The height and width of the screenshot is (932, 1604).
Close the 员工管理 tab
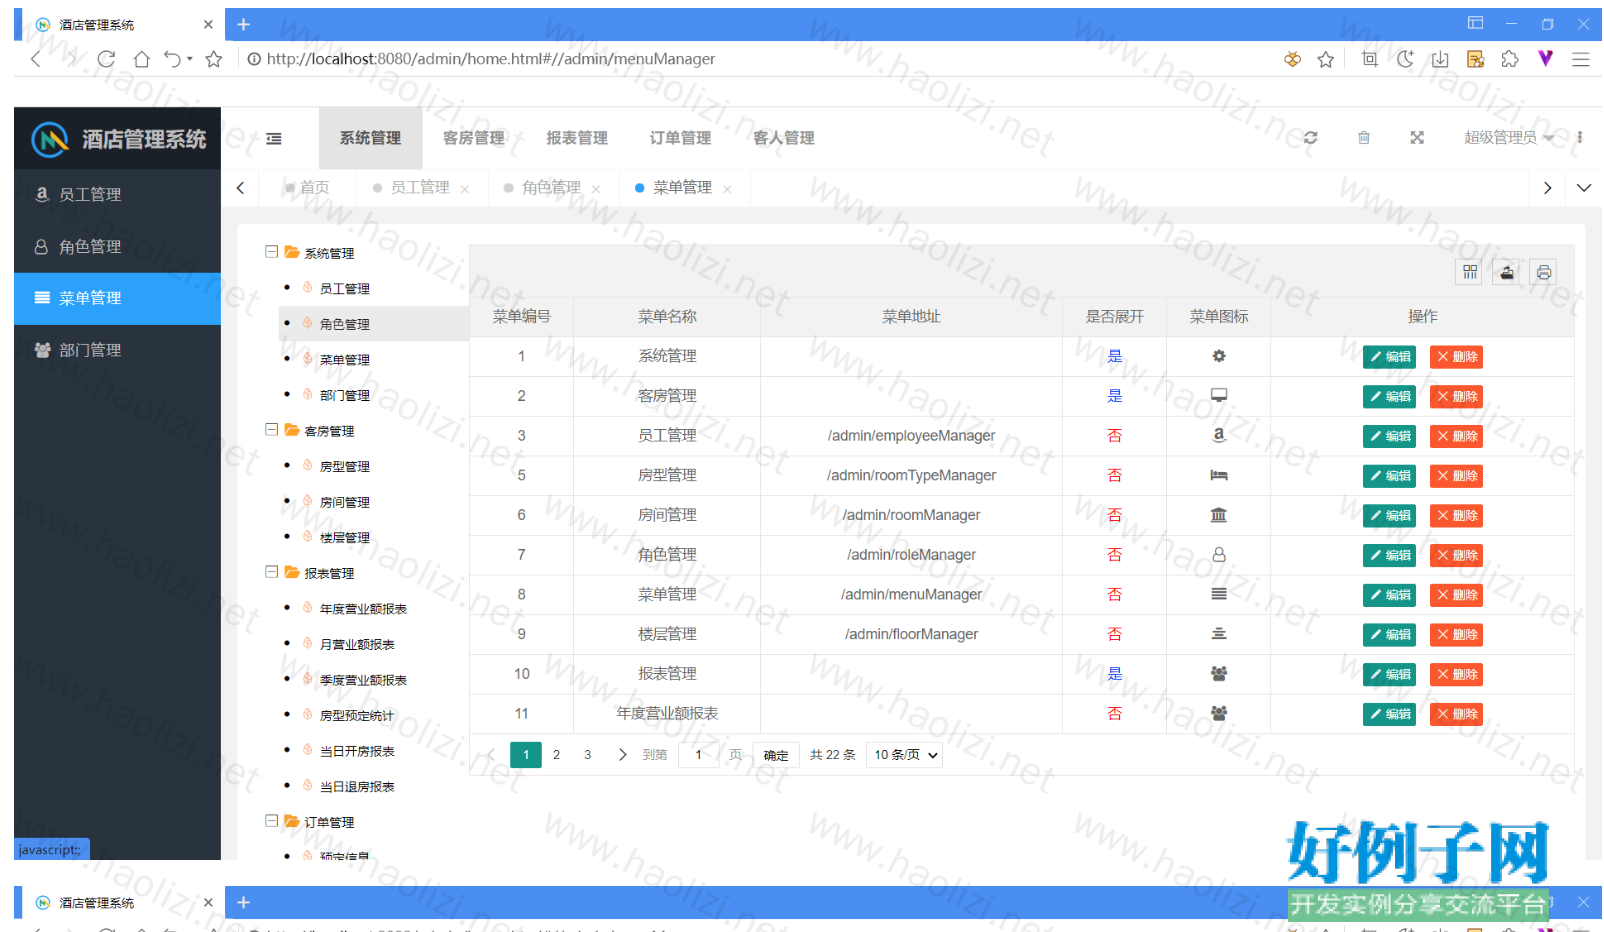465,189
